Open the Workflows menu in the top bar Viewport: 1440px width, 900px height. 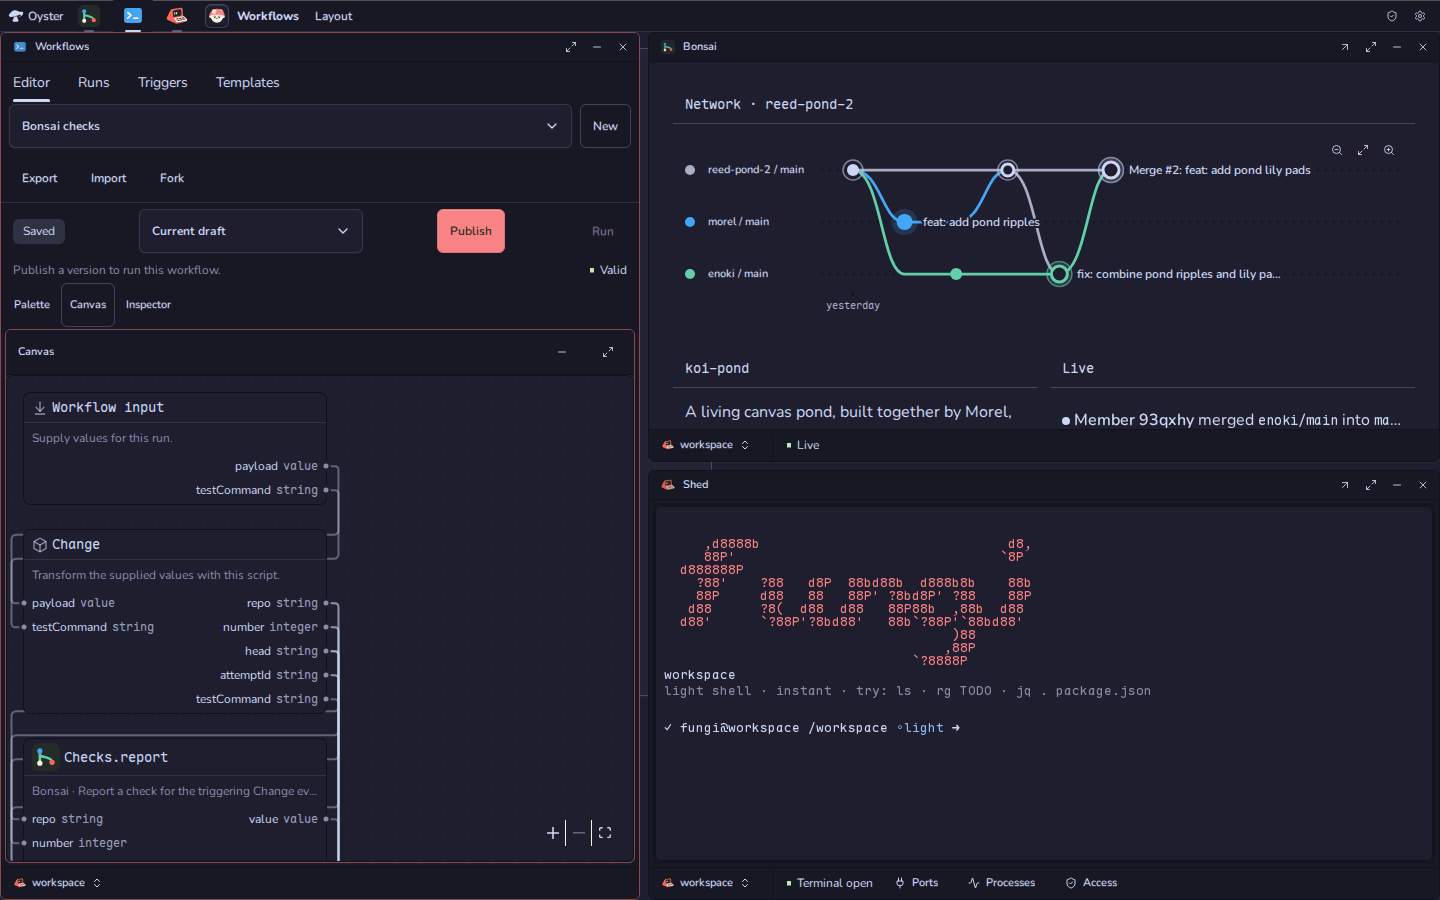point(268,16)
